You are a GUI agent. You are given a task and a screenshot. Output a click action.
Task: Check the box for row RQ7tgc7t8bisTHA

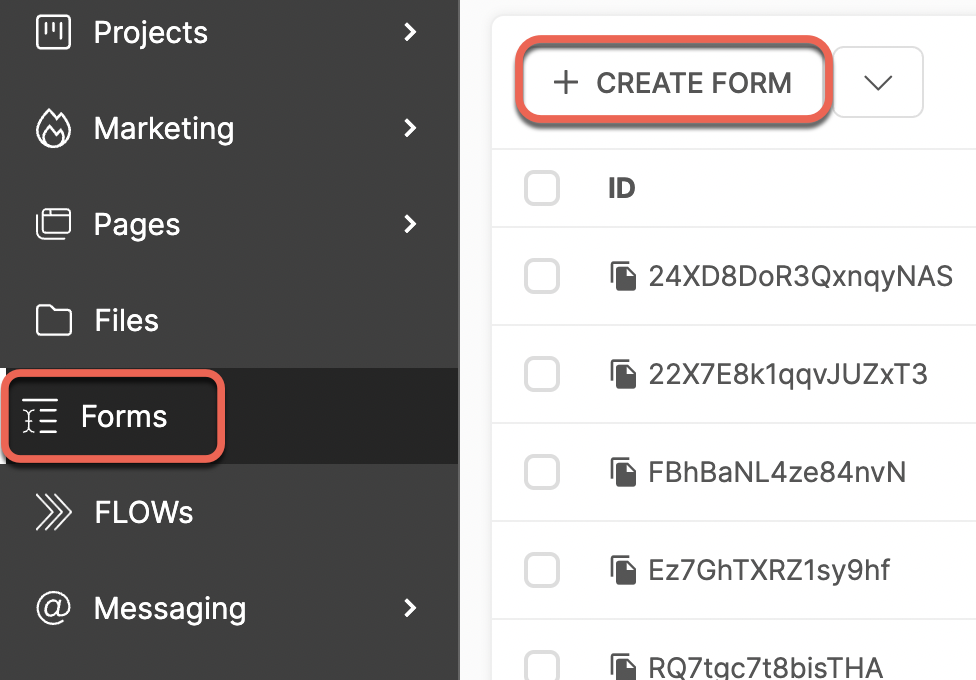542,665
